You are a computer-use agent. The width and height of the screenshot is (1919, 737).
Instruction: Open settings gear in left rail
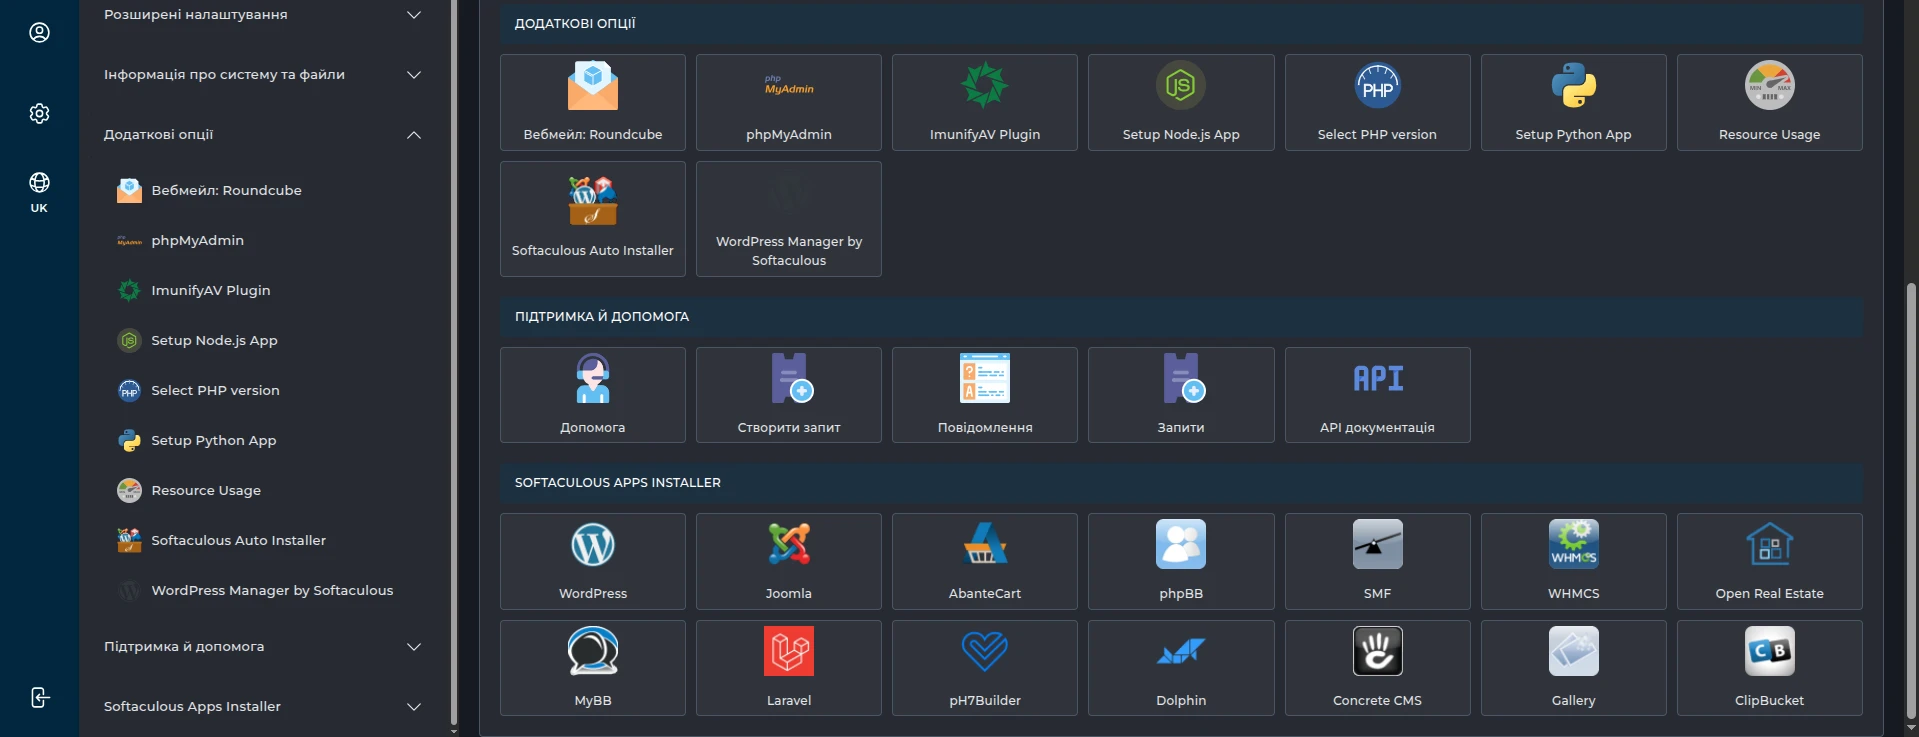[x=39, y=113]
